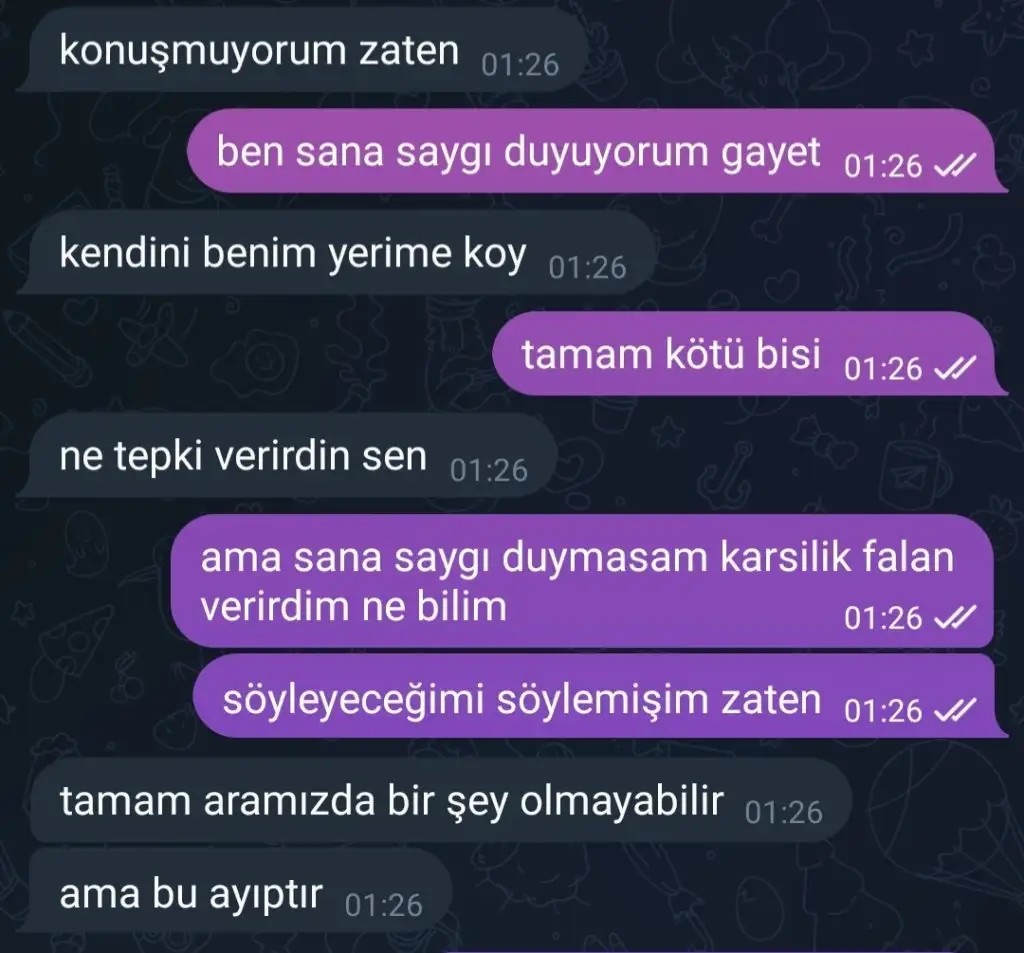Tap the 'tamam kötü bisi' purple bubble
Viewport: 1024px width, 953px height.
(748, 354)
